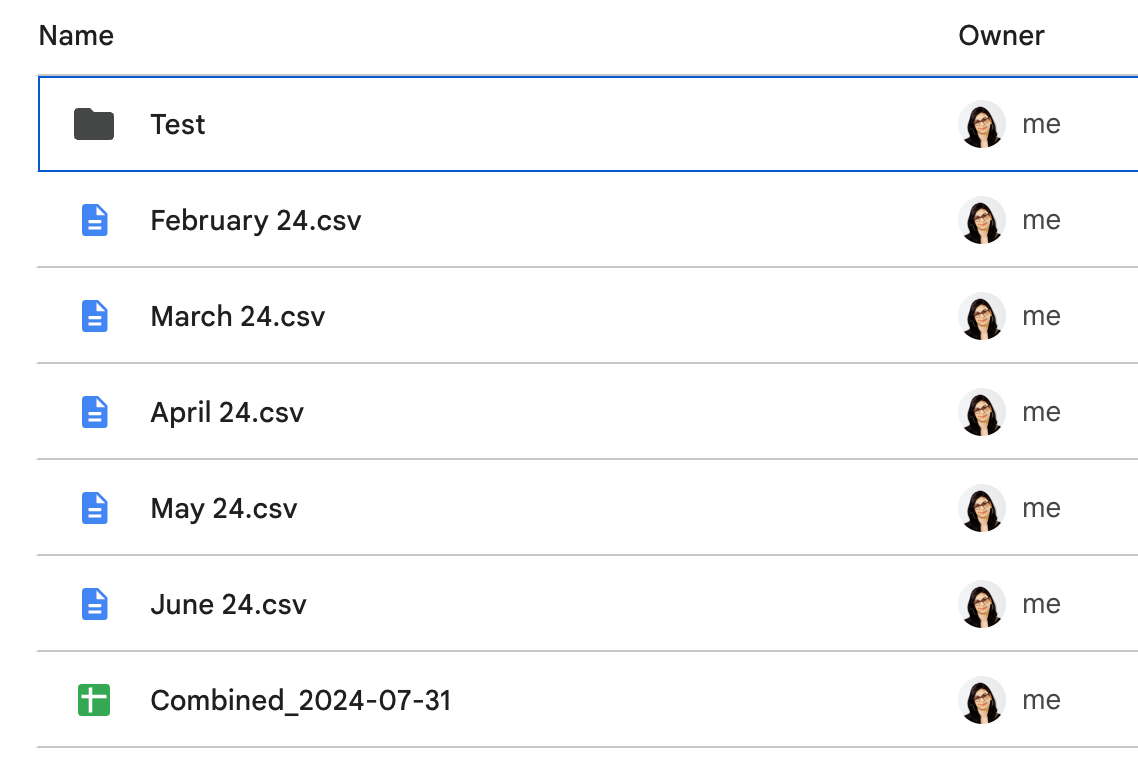Image resolution: width=1138 pixels, height=764 pixels.
Task: Select the February 24.csv file name
Action: click(255, 220)
